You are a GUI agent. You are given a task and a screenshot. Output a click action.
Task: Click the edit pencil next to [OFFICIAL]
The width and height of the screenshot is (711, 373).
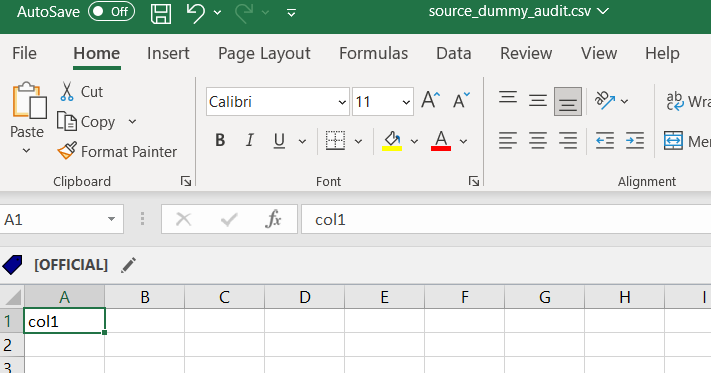[128, 265]
